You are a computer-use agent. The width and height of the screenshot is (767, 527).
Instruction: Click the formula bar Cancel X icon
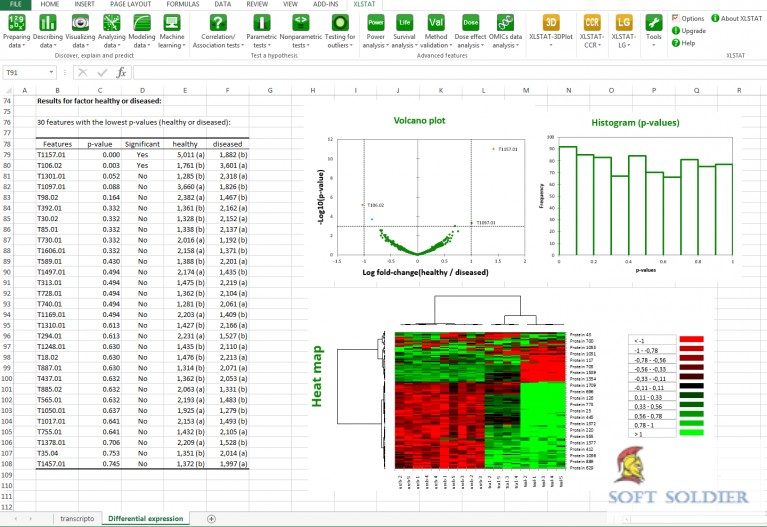[x=83, y=73]
